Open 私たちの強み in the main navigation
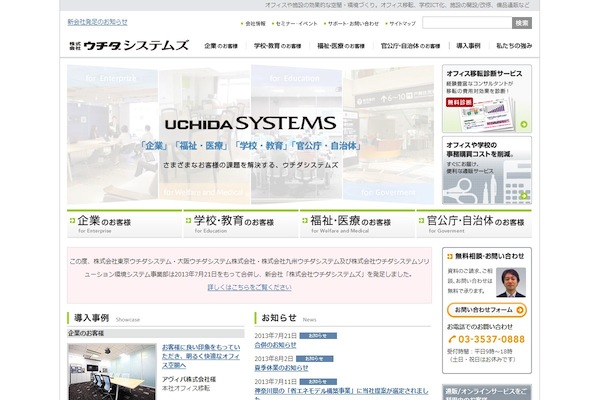Screen dimensions: 600x400 514,46
